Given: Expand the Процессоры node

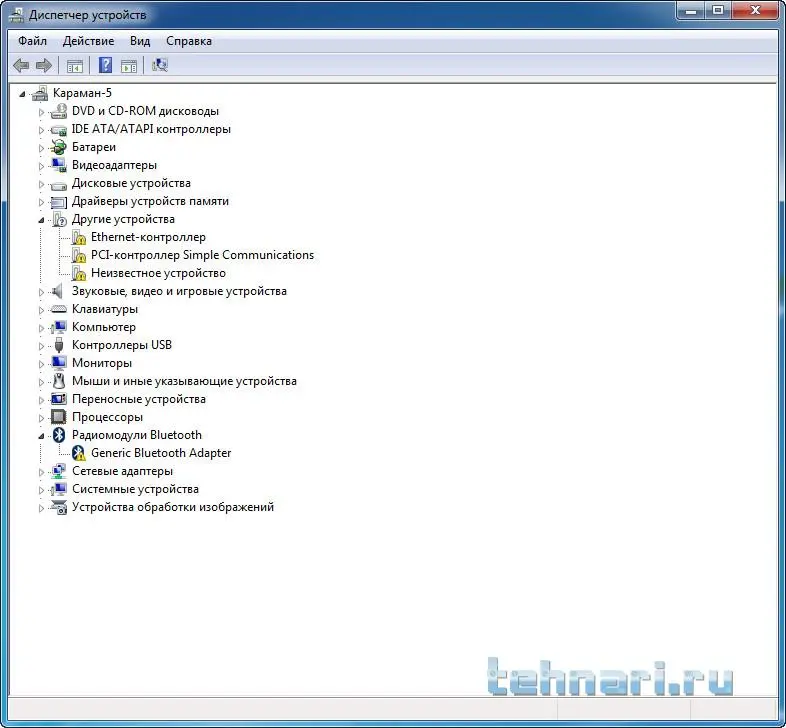Looking at the screenshot, I should pos(42,418).
